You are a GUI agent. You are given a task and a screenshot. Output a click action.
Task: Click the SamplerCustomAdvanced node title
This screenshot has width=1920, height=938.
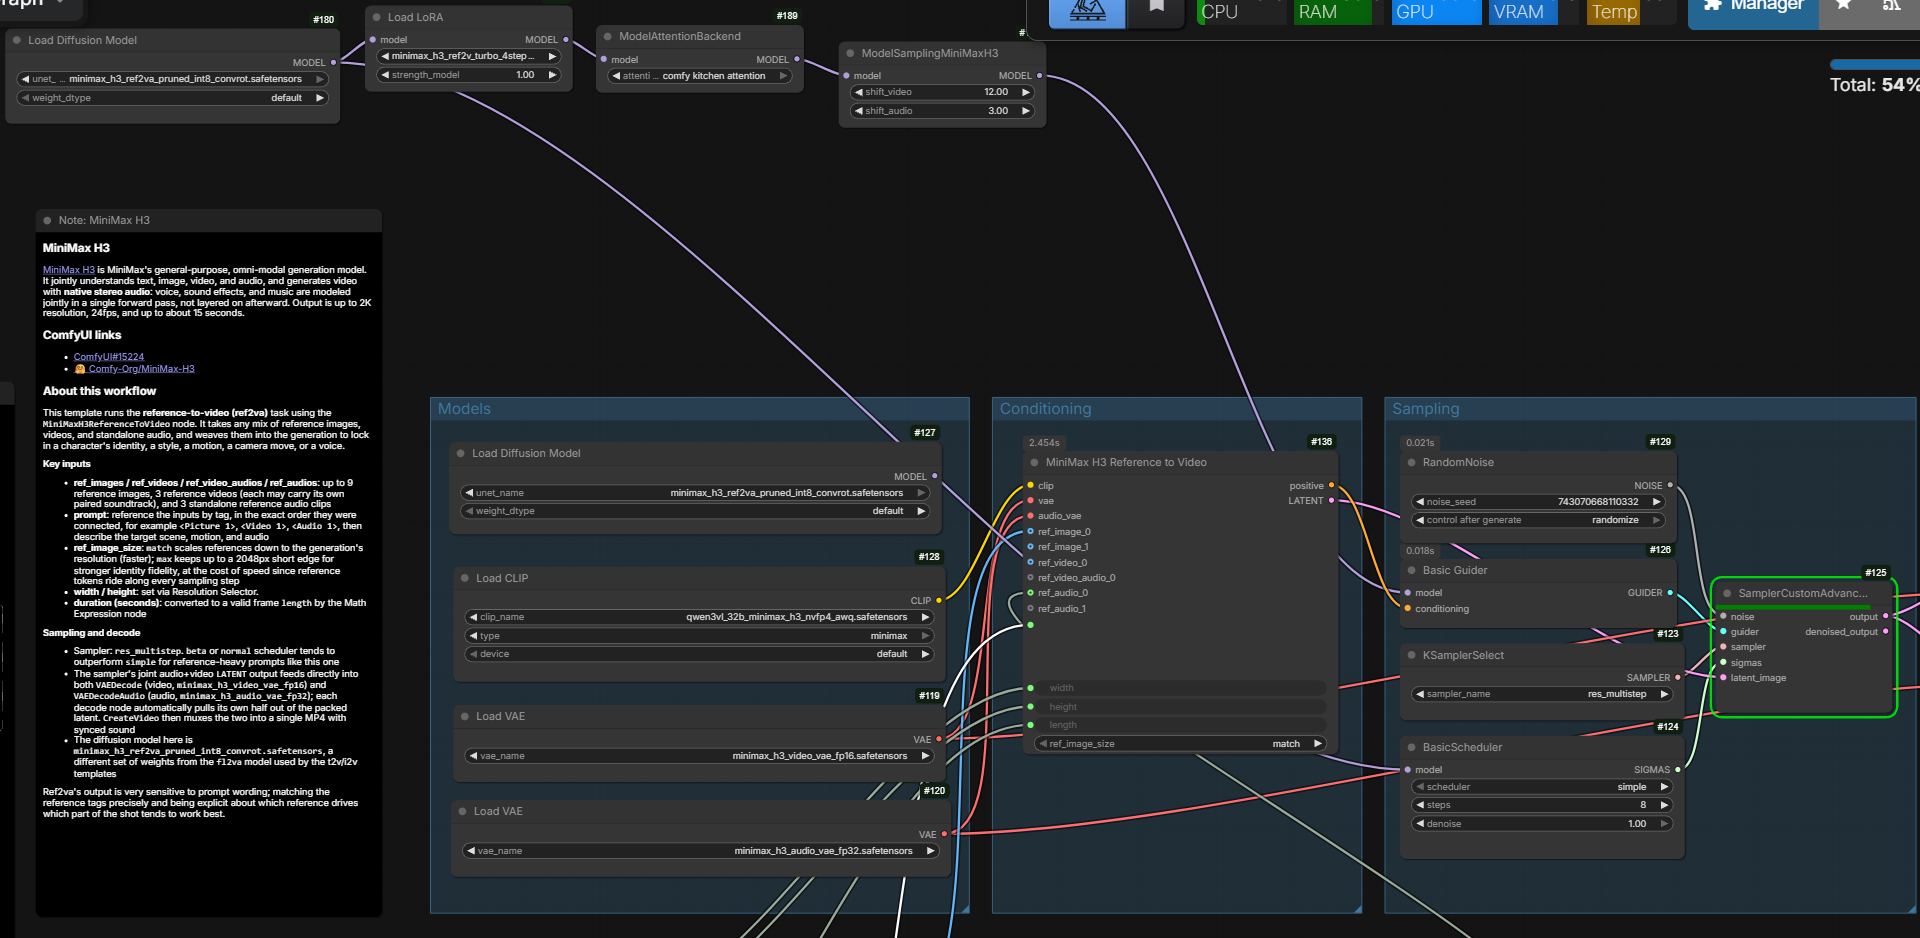pyautogui.click(x=1803, y=593)
